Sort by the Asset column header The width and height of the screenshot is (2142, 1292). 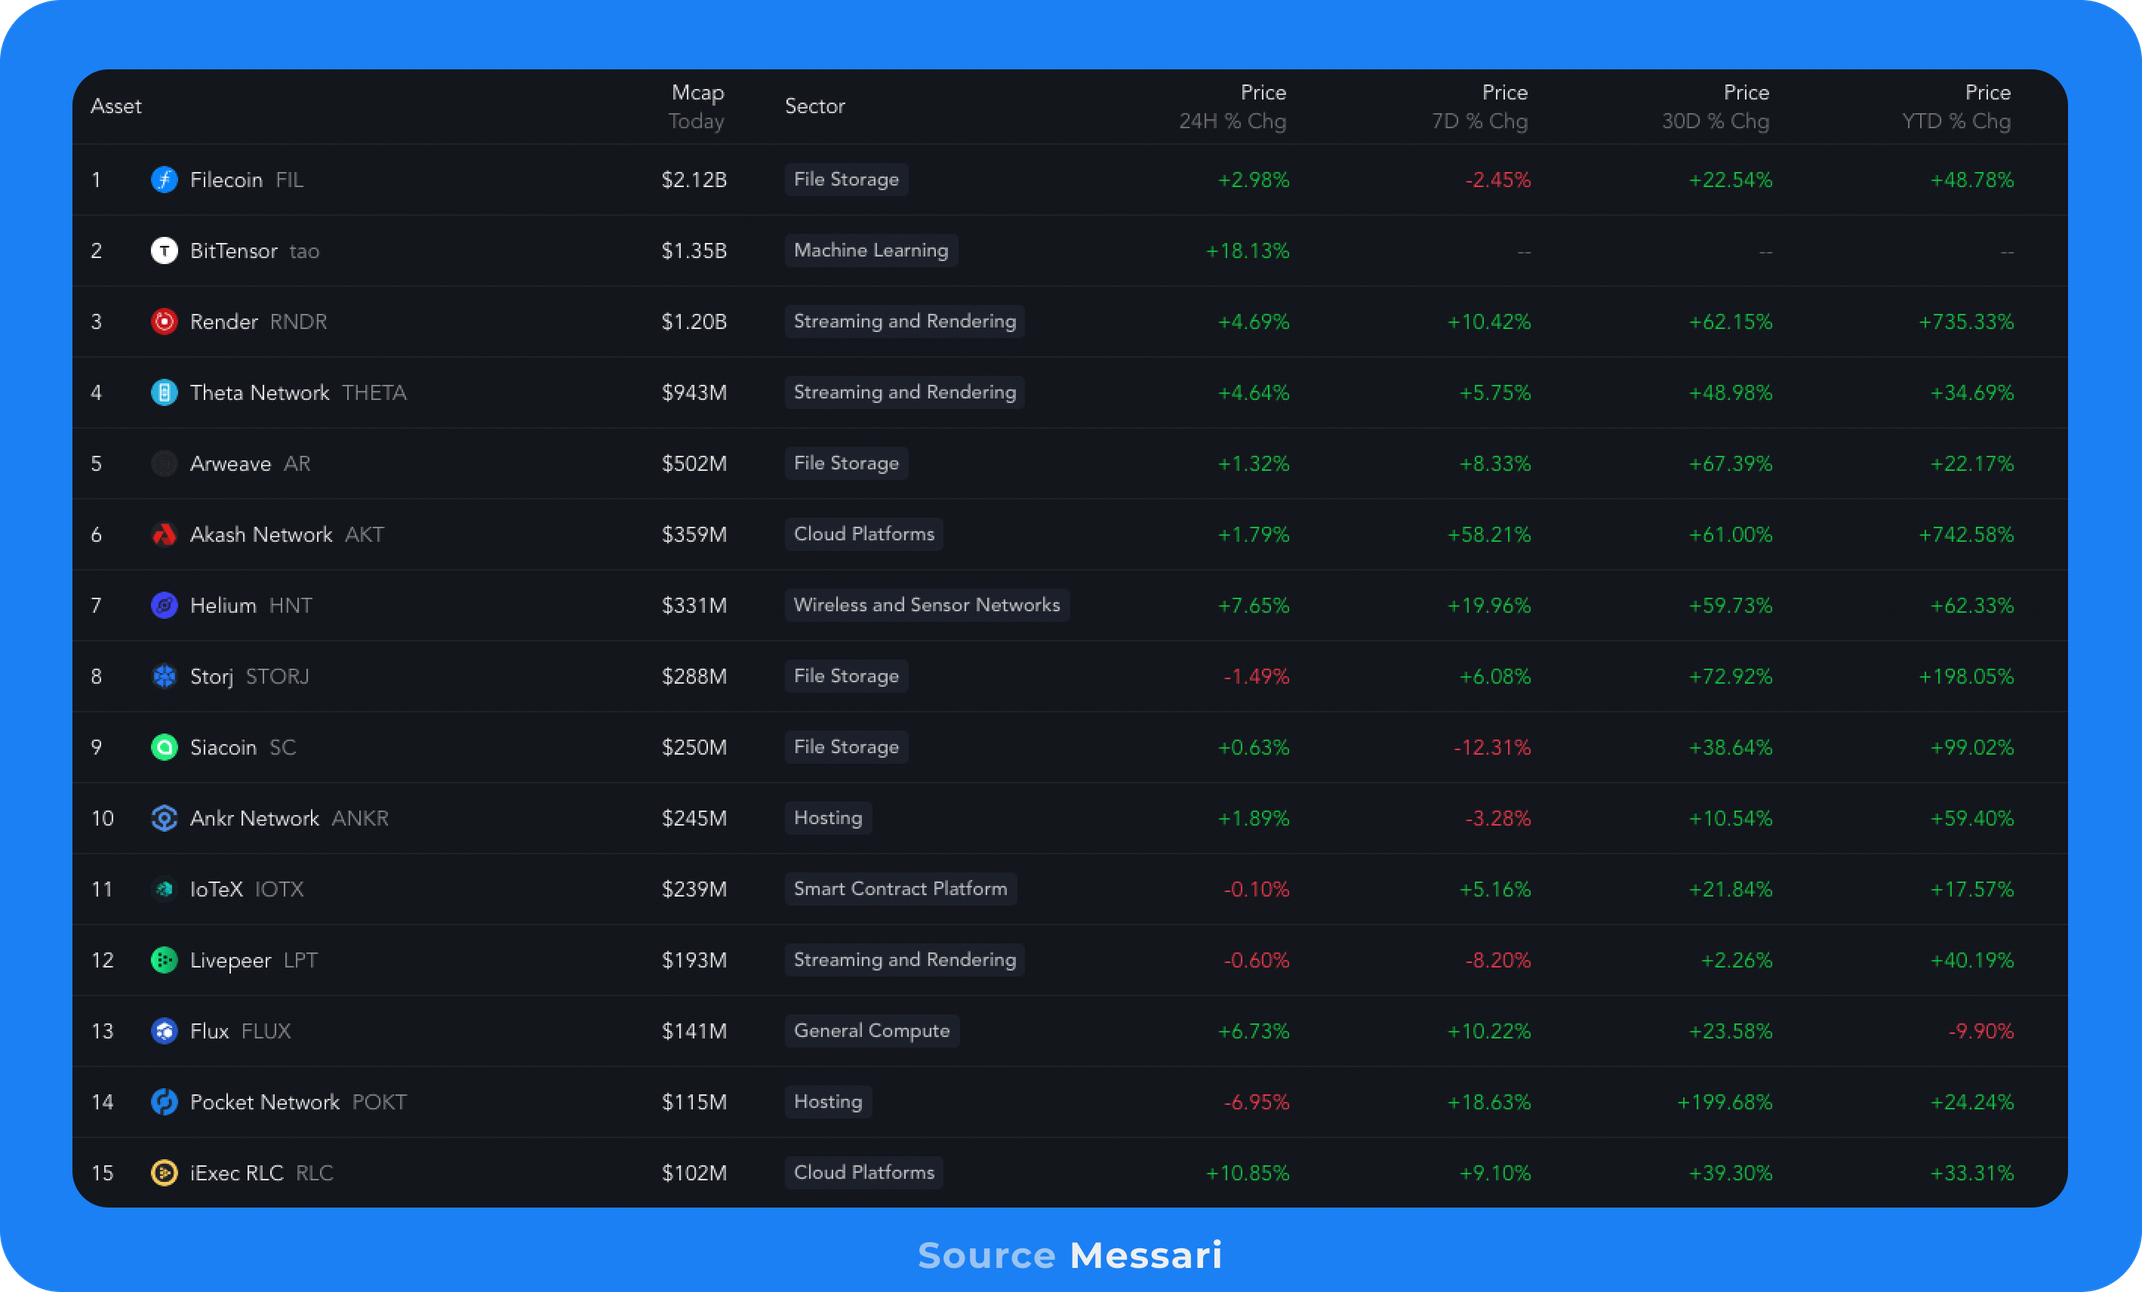click(116, 107)
